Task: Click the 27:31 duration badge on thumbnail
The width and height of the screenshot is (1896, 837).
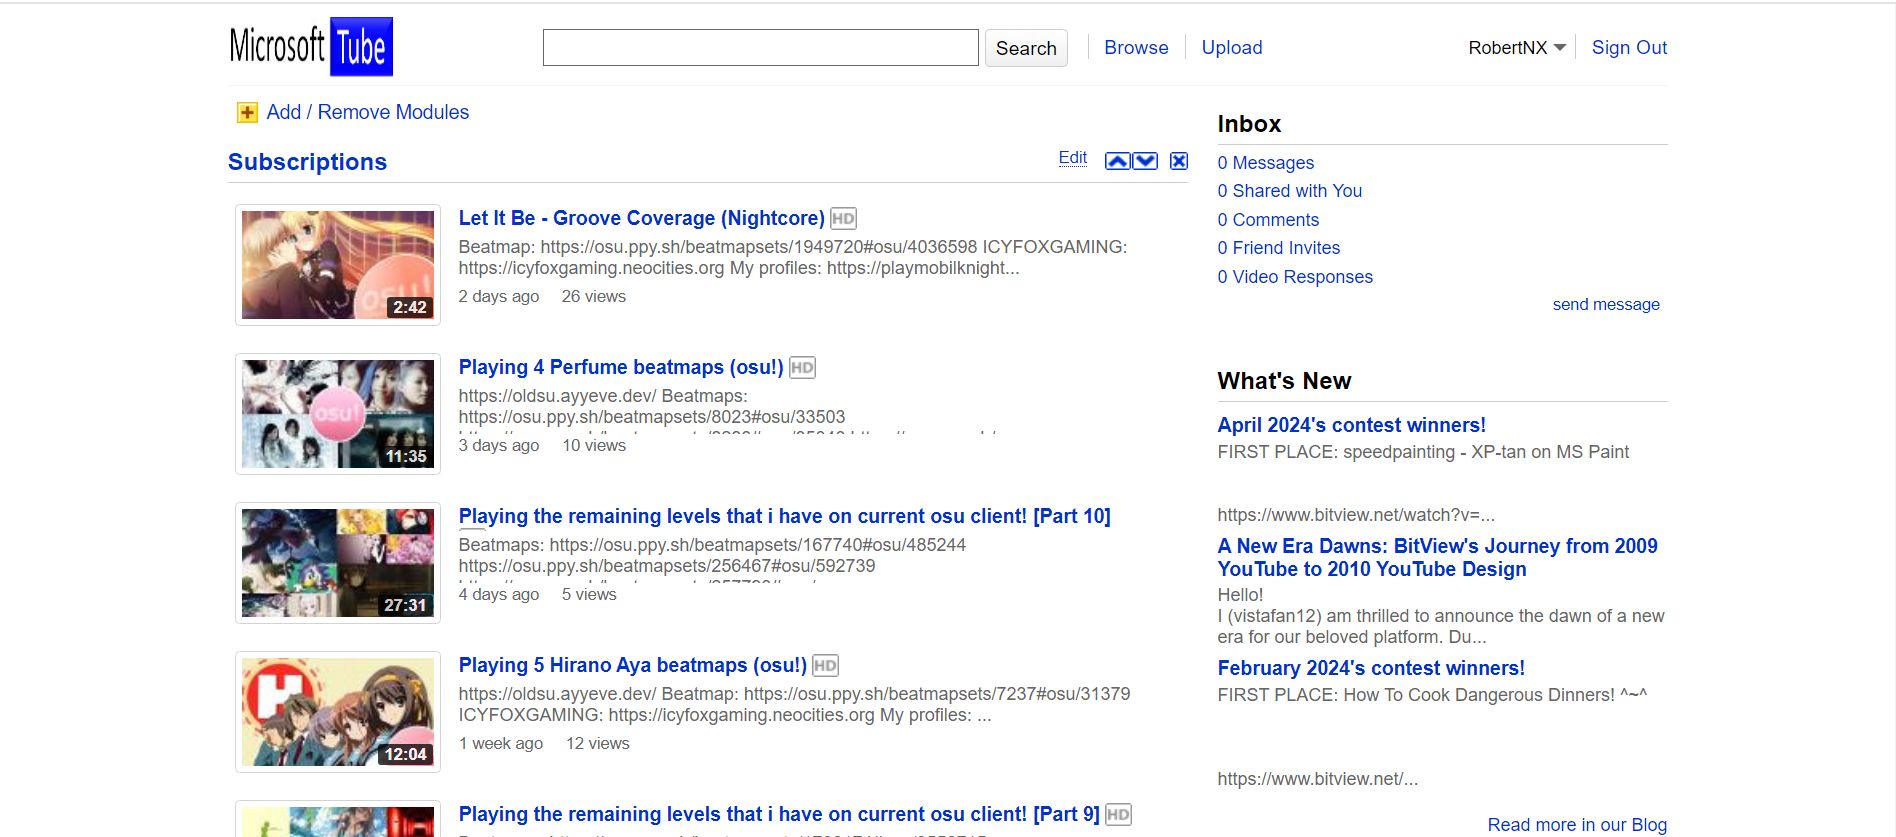Action: point(405,605)
